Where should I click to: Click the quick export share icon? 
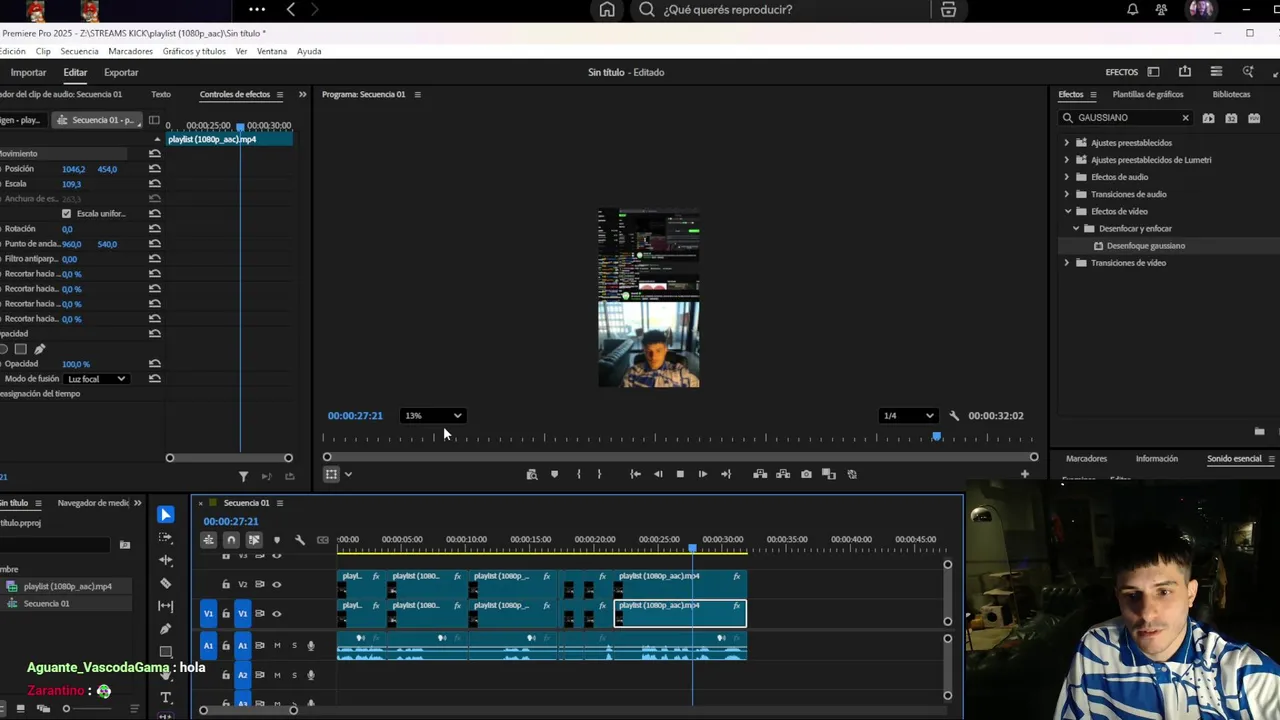(x=1185, y=72)
